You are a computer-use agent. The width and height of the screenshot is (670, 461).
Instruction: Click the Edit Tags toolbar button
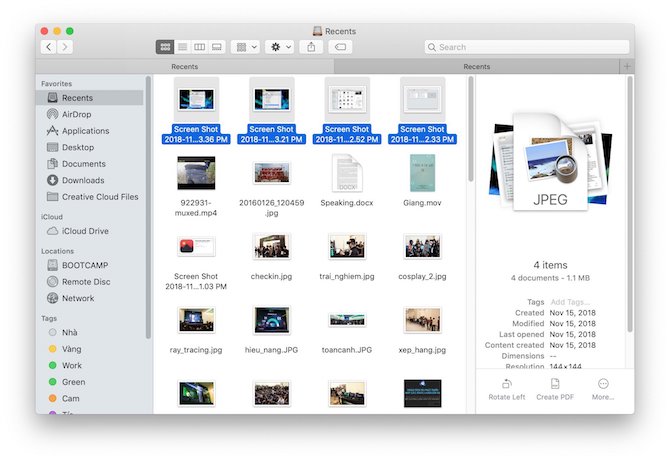click(x=340, y=47)
